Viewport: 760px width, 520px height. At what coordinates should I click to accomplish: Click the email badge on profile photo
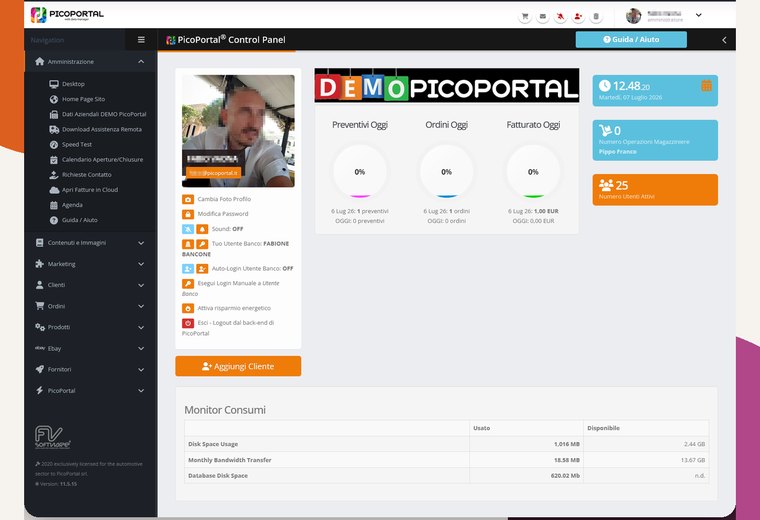click(213, 173)
